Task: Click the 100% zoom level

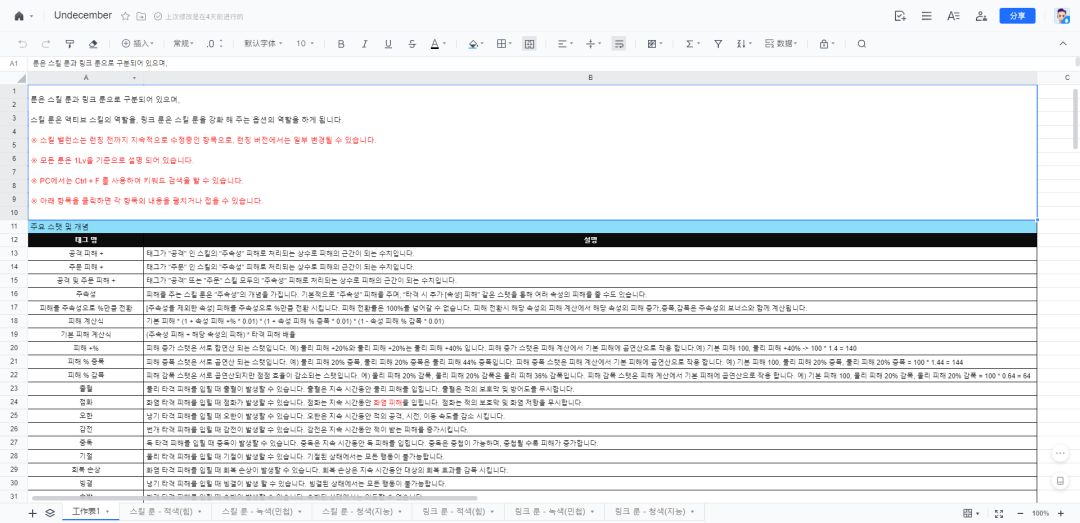Action: (1041, 513)
